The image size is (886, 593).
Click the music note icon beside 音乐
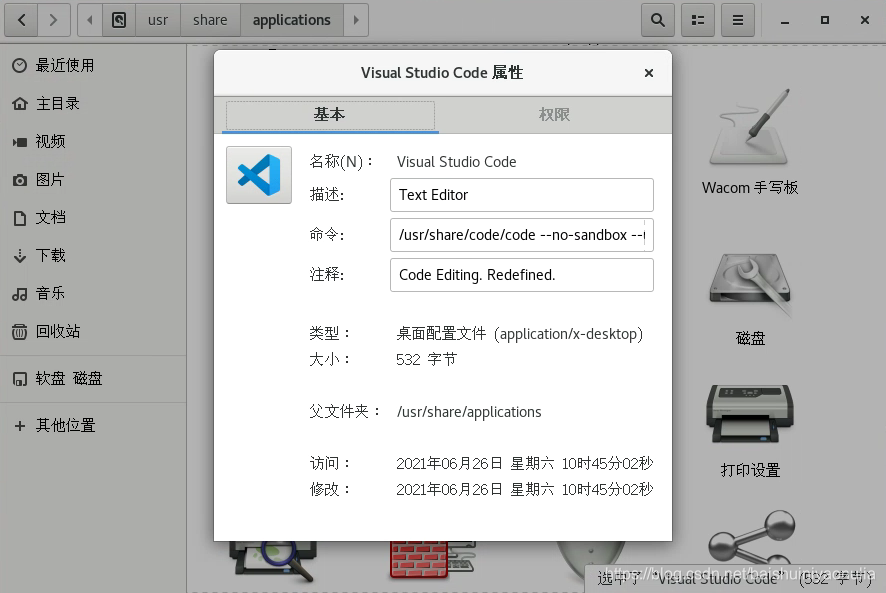click(x=20, y=294)
